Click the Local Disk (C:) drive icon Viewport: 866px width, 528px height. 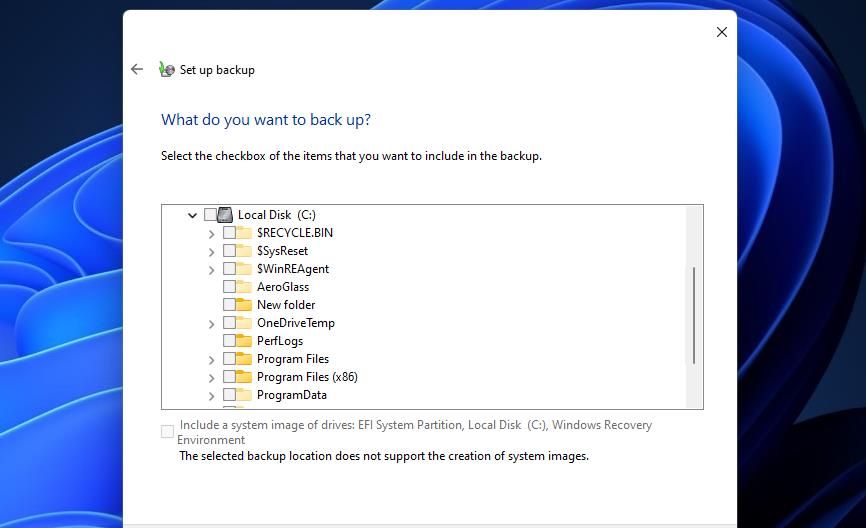225,215
